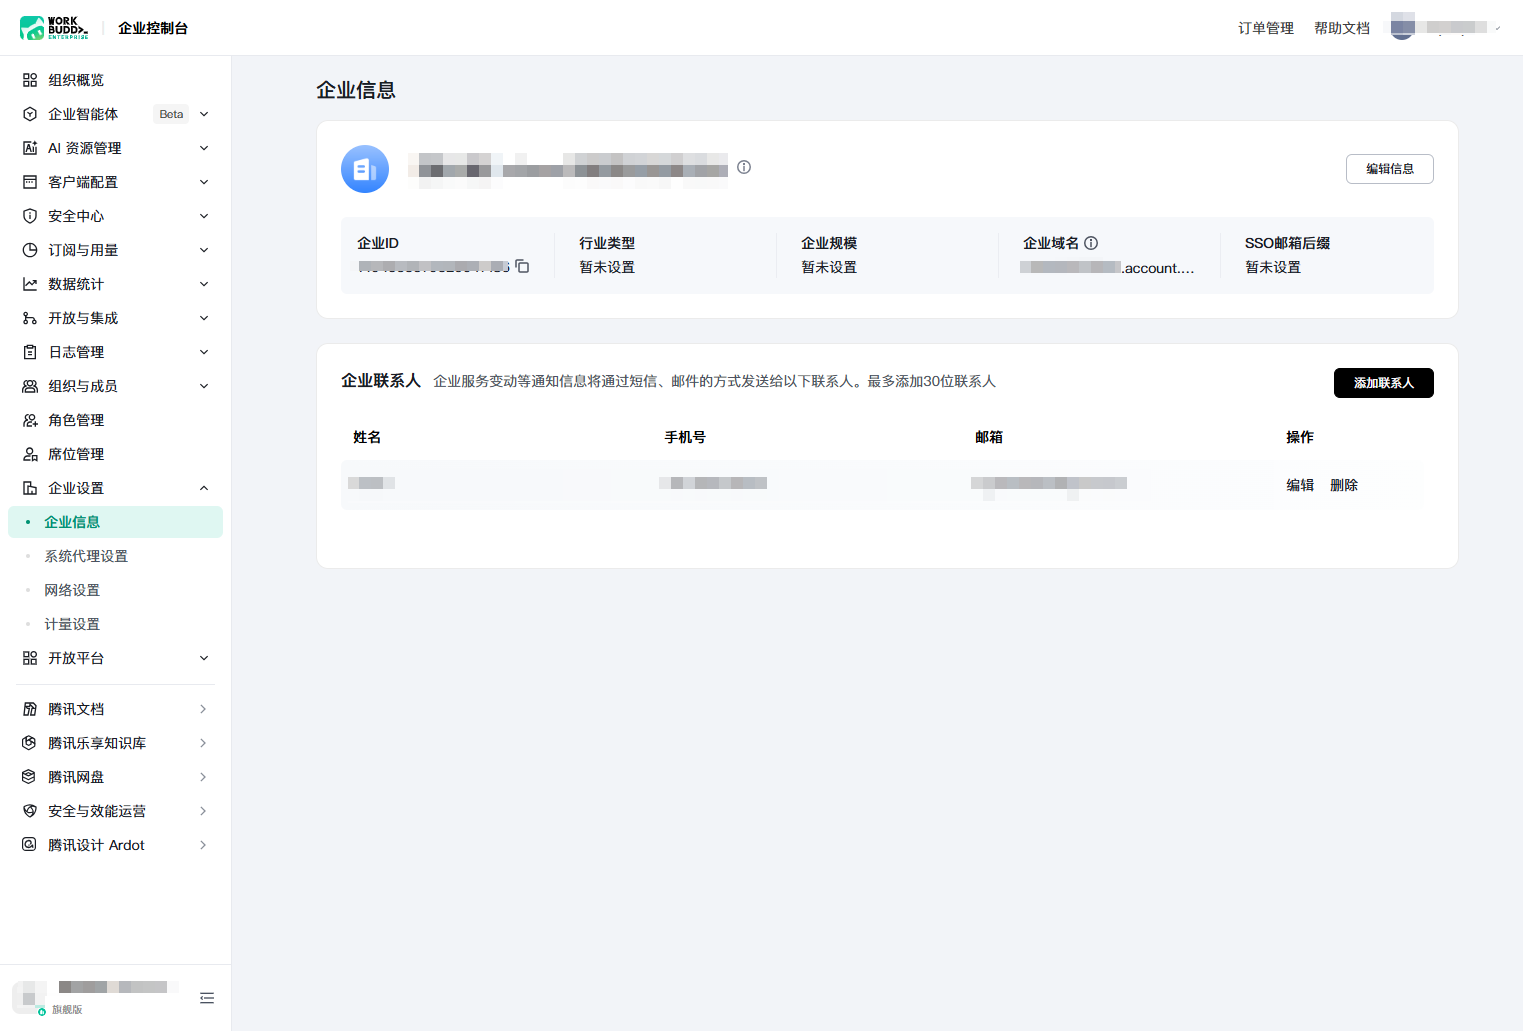The image size is (1523, 1031).
Task: Click the 腾讯网盘 icon
Action: pyautogui.click(x=30, y=777)
